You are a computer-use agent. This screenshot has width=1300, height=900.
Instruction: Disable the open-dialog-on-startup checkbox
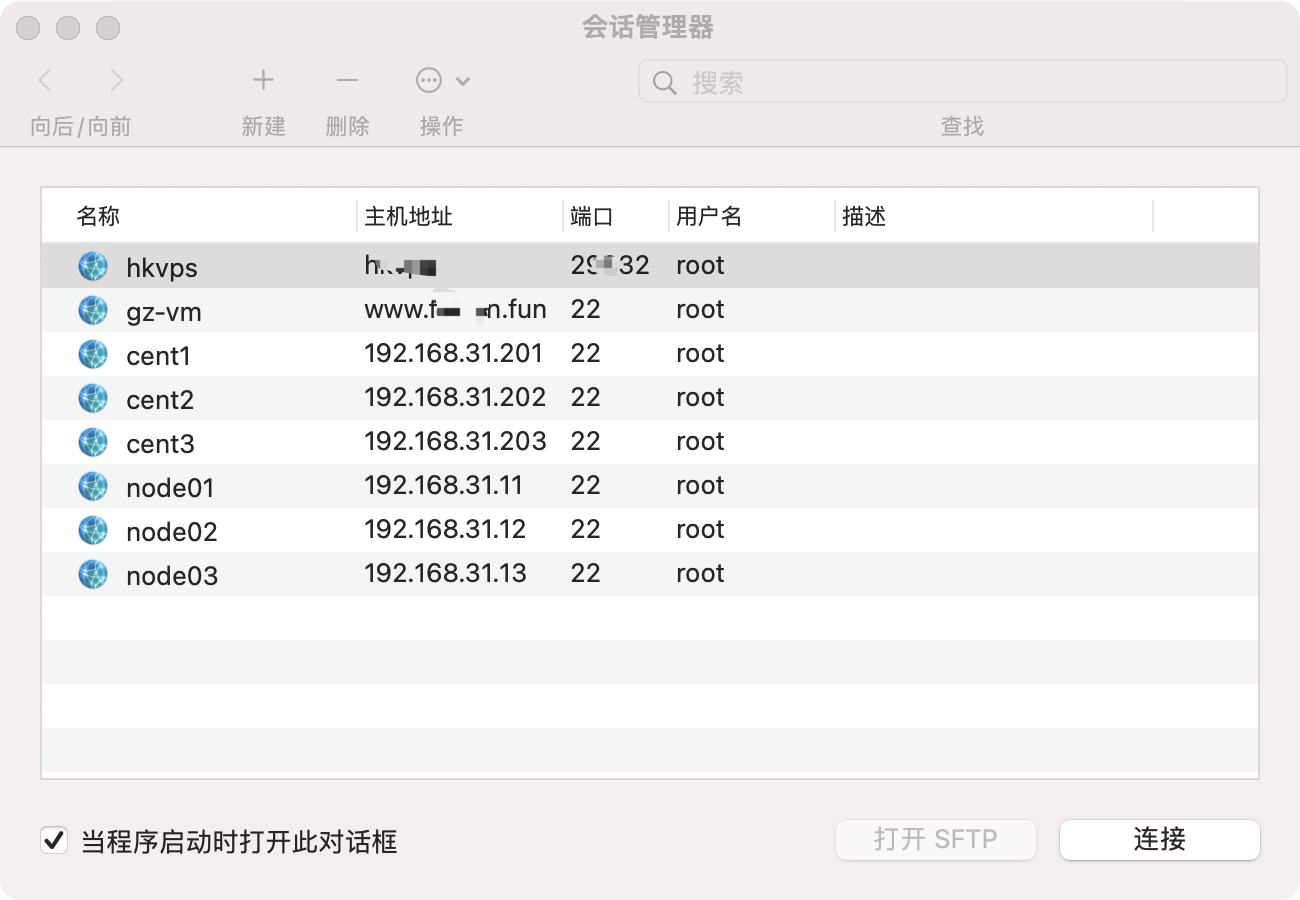53,842
